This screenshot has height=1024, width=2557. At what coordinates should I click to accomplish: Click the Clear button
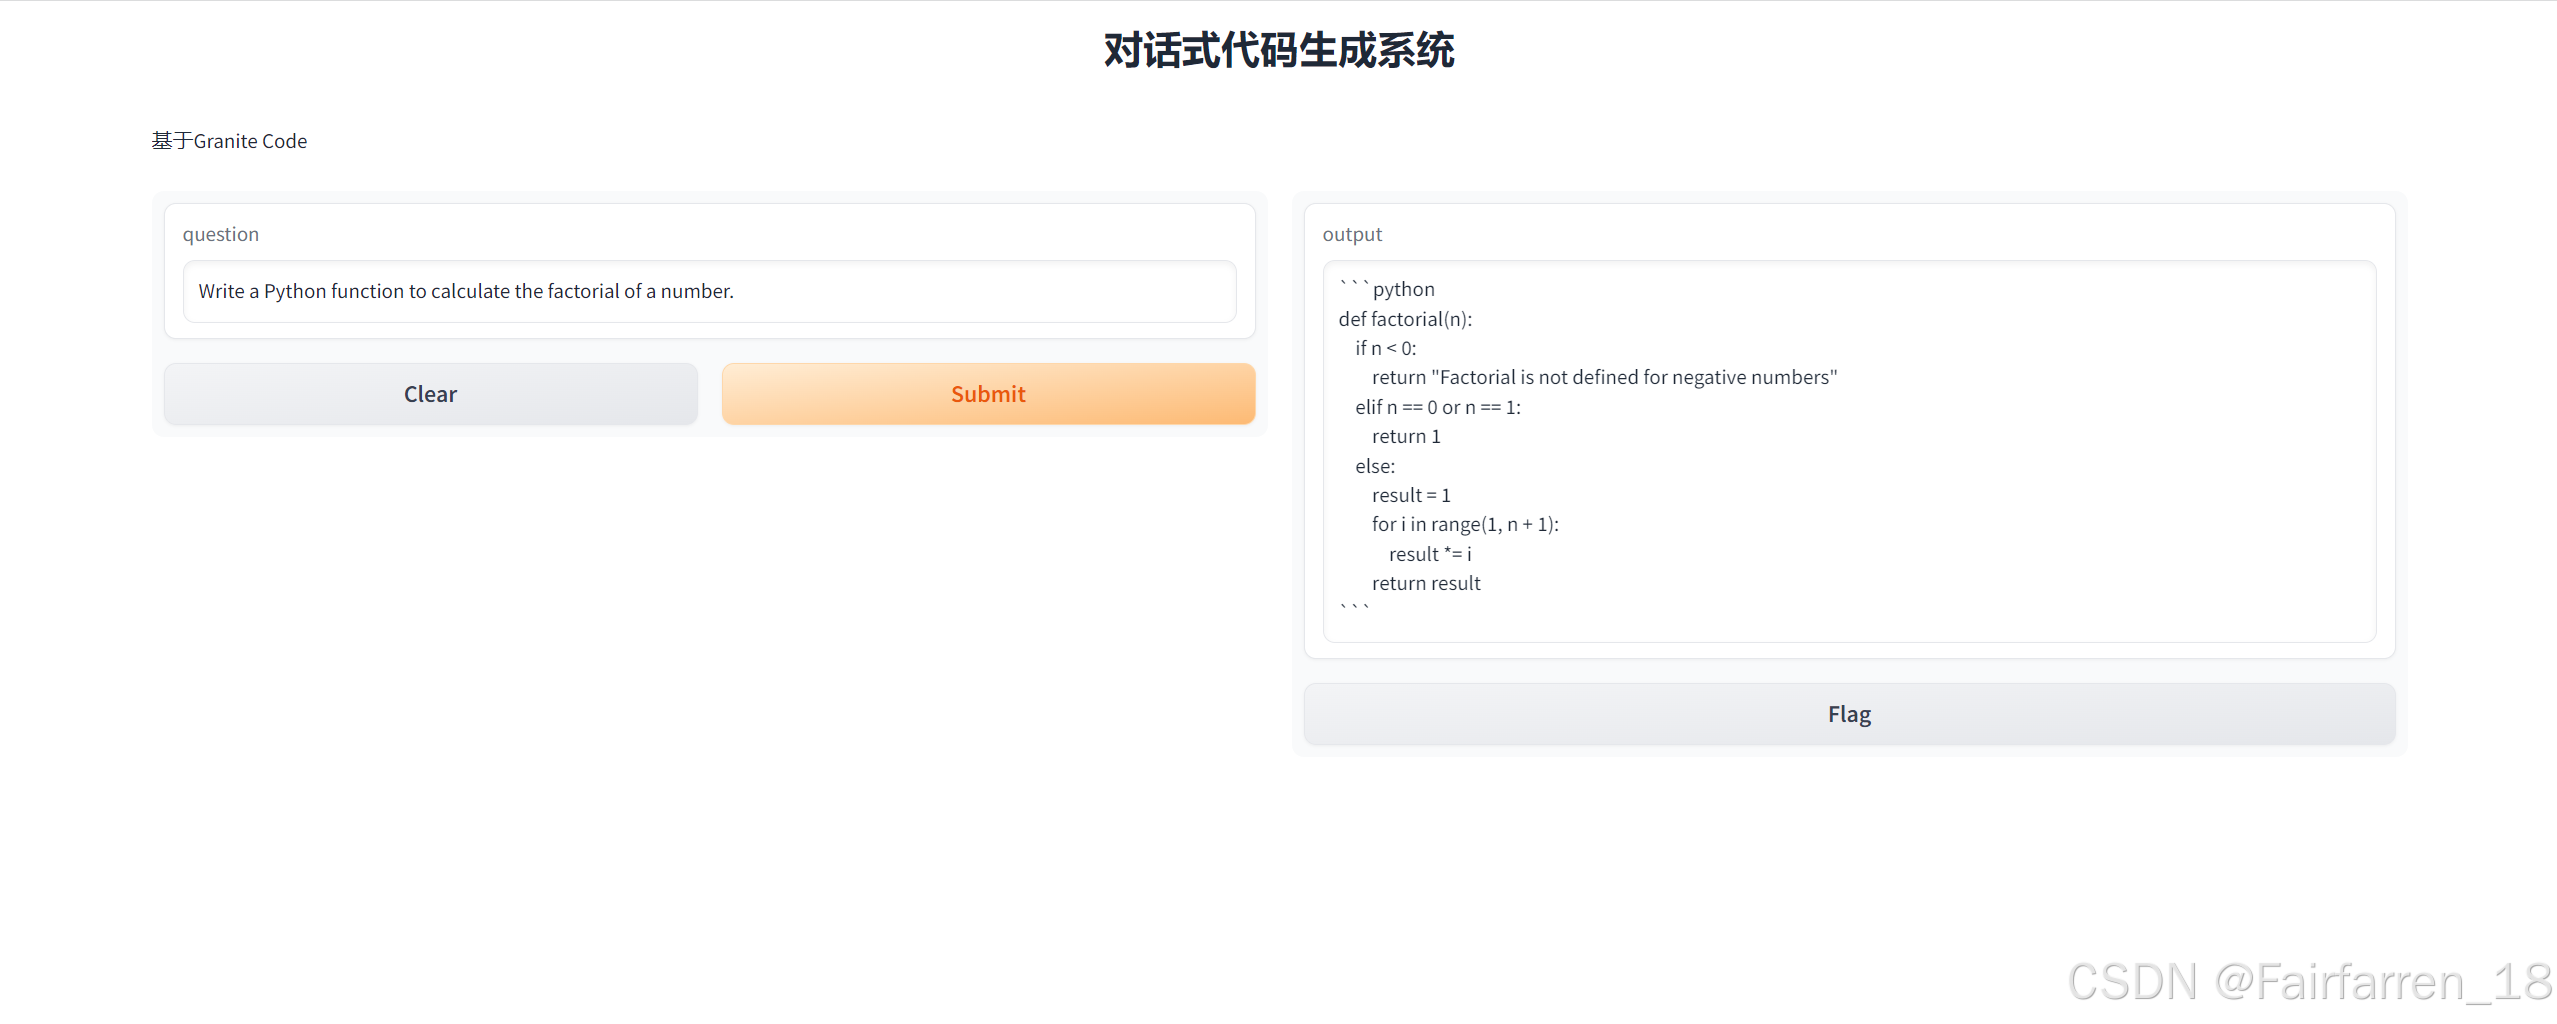[x=430, y=394]
